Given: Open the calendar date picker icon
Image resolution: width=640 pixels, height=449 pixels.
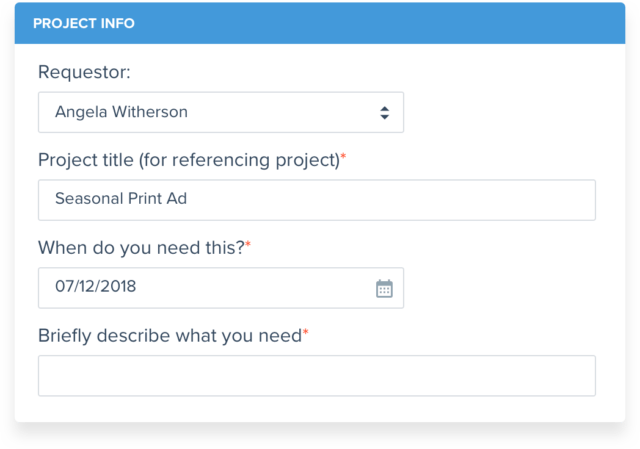Looking at the screenshot, I should point(384,289).
